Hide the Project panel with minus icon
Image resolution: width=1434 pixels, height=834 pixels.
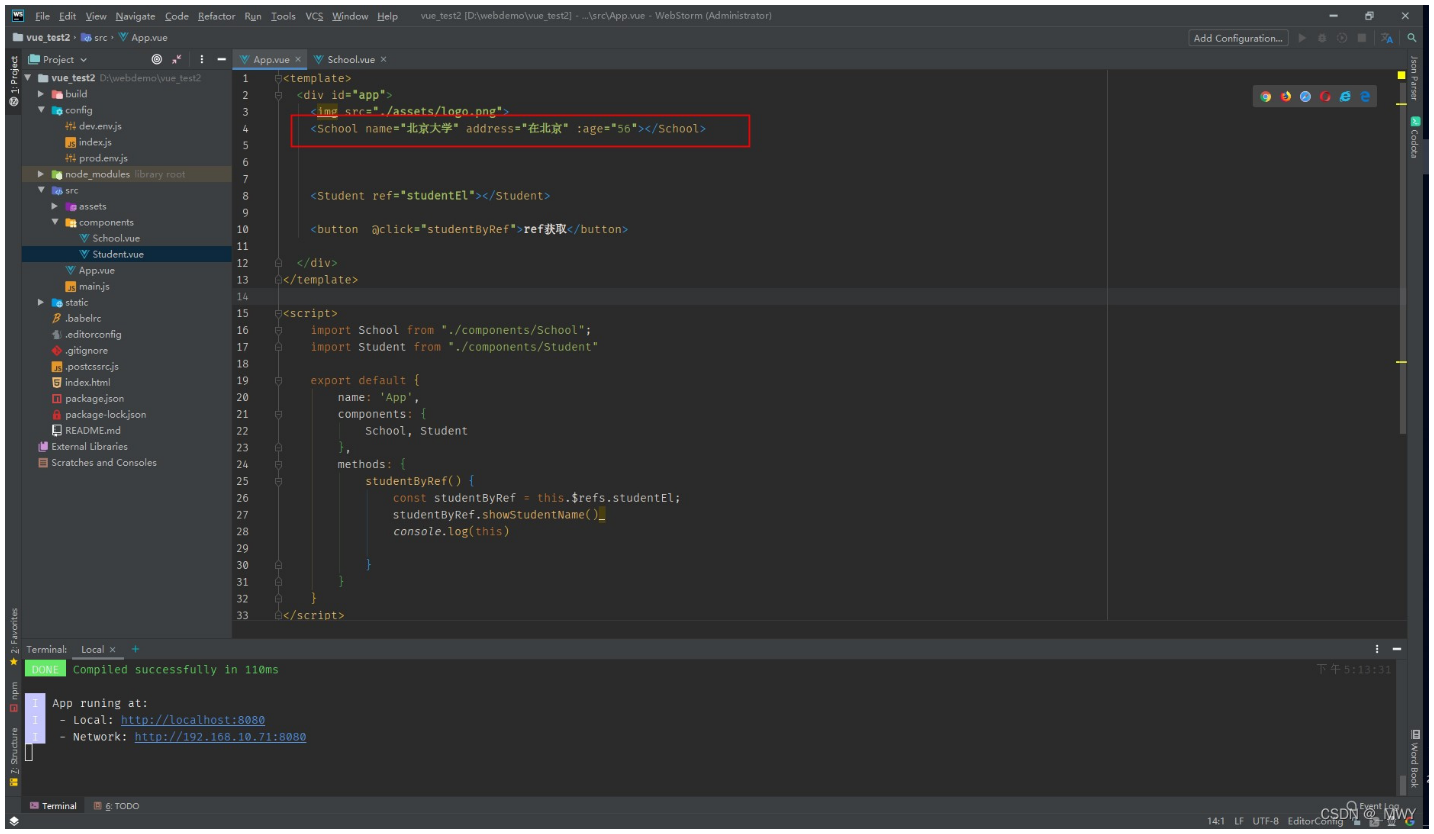coord(221,59)
